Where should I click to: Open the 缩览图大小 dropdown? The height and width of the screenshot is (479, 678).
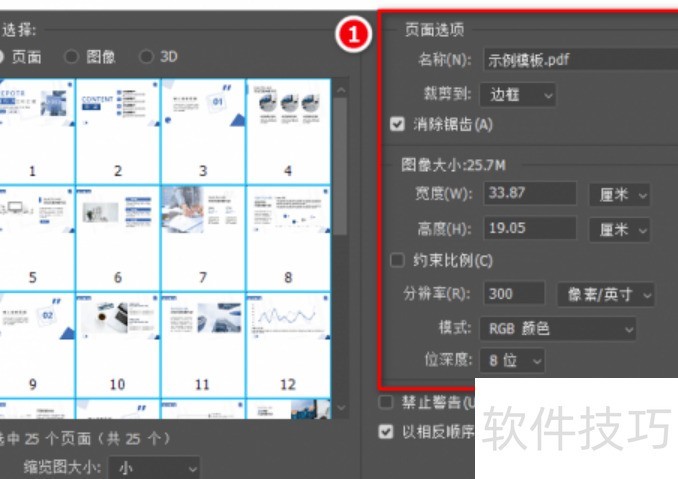tap(154, 467)
